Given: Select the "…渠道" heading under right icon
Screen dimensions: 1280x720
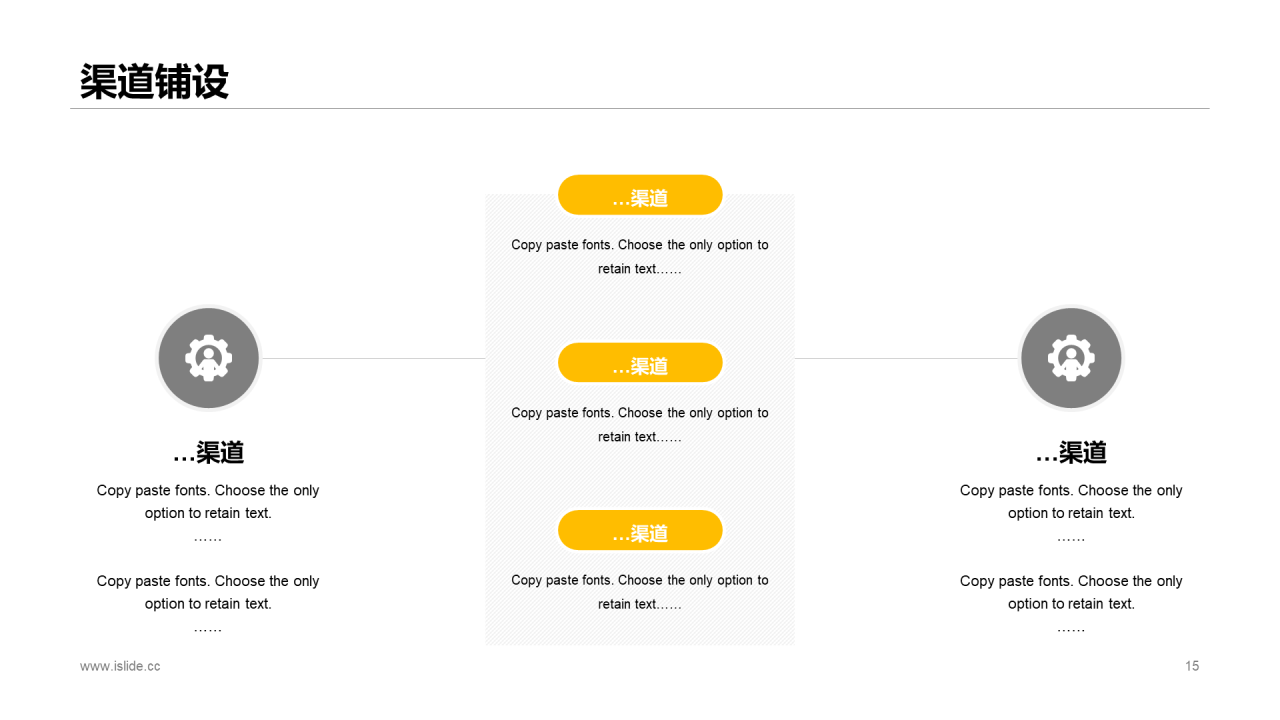Looking at the screenshot, I should click(1071, 453).
